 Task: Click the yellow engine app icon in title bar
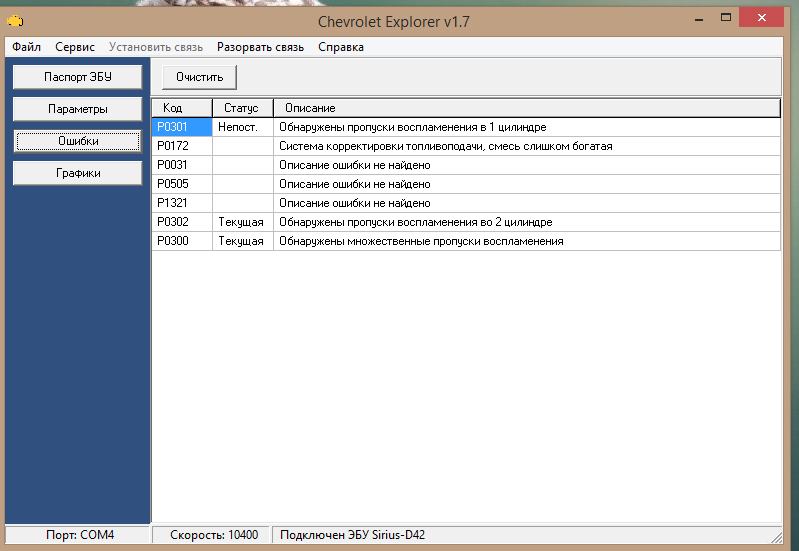(15, 21)
